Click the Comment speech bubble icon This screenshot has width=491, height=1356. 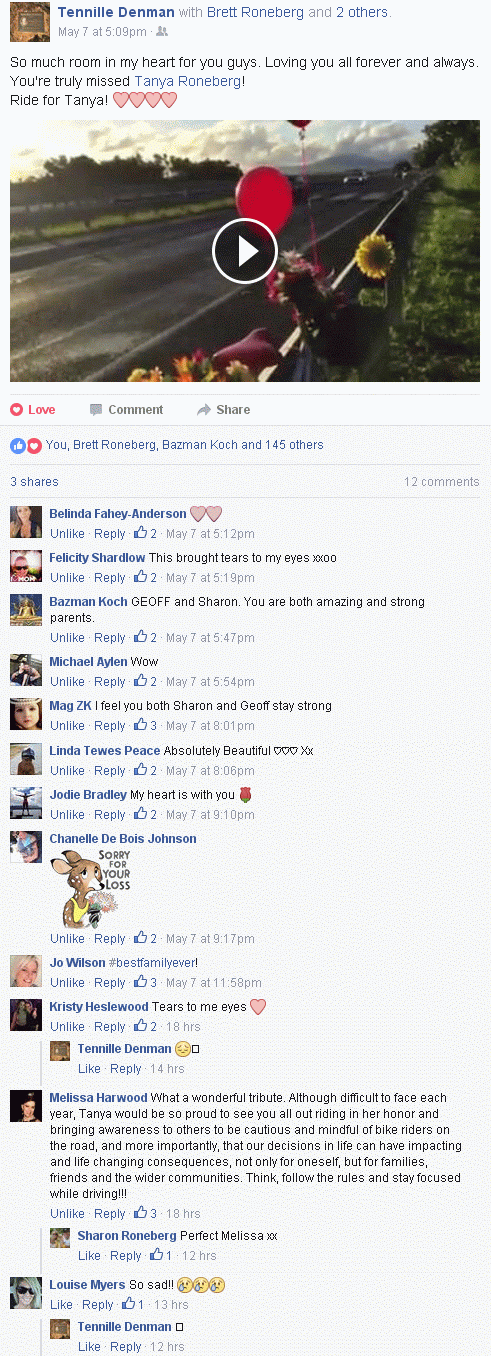point(96,410)
